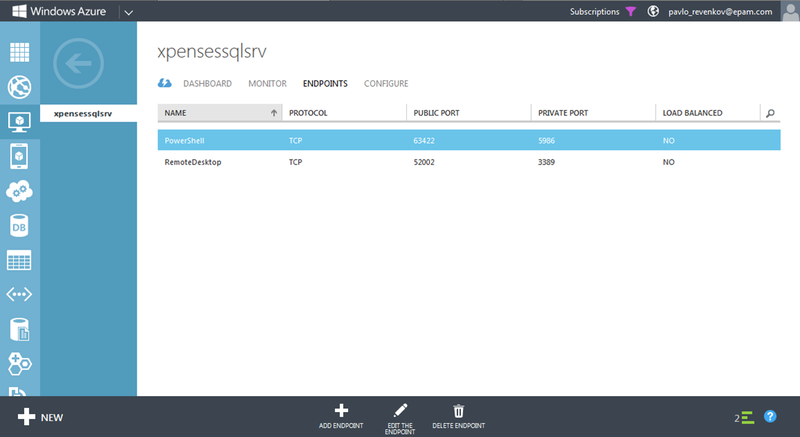Screen dimensions: 800x437
Task: Open Cloud Services gear-cloud icon in sidebar
Action: (x=19, y=191)
